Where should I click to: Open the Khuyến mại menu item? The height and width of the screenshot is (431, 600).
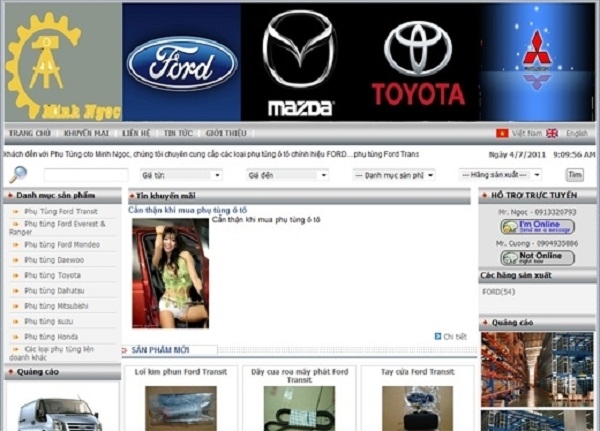pyautogui.click(x=86, y=133)
